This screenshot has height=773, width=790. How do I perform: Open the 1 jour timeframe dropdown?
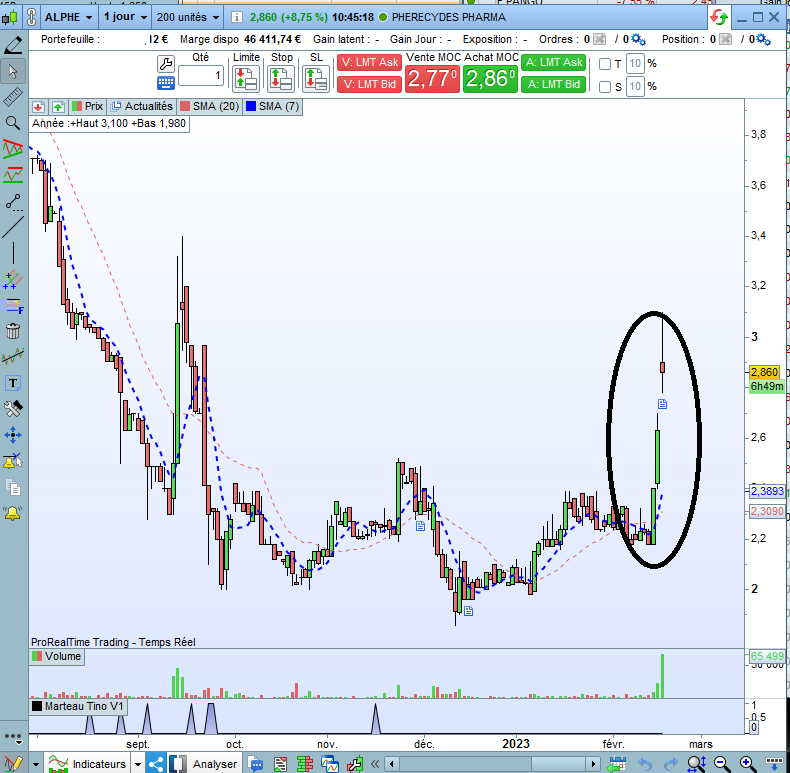[125, 17]
